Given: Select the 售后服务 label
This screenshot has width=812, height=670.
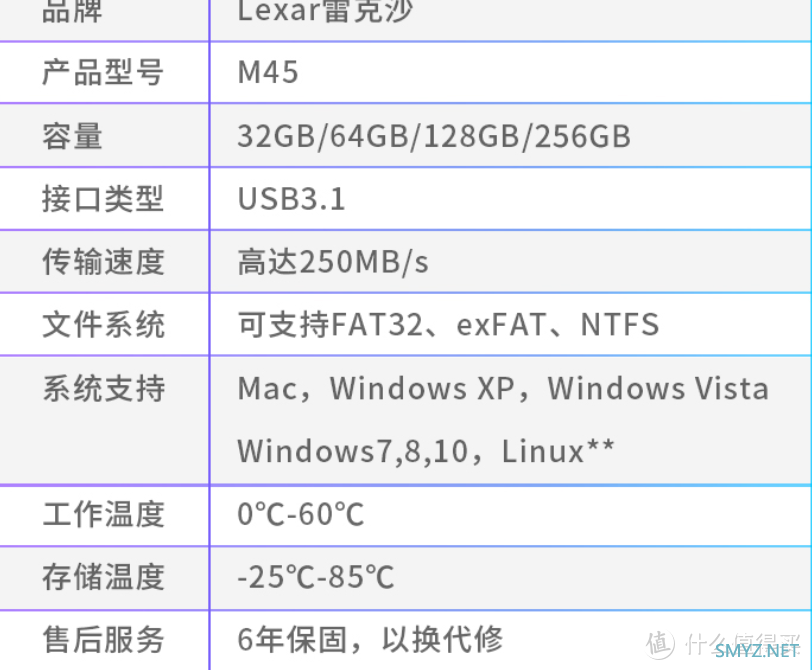Looking at the screenshot, I should coord(104,640).
